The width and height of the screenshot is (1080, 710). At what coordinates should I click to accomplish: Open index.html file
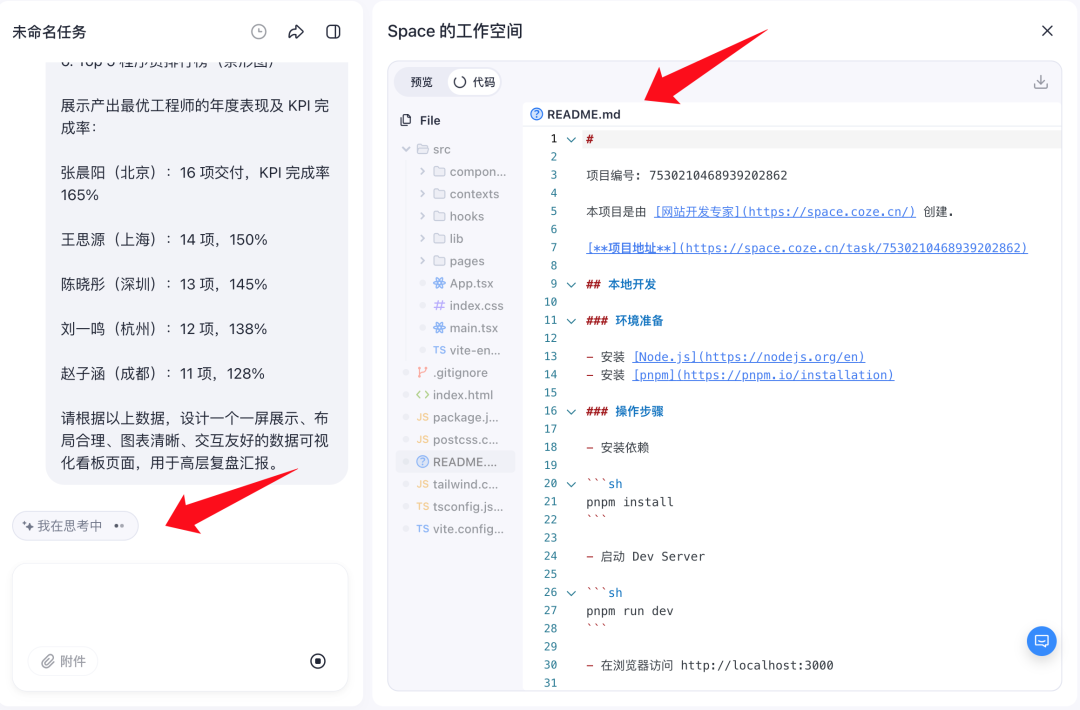455,395
